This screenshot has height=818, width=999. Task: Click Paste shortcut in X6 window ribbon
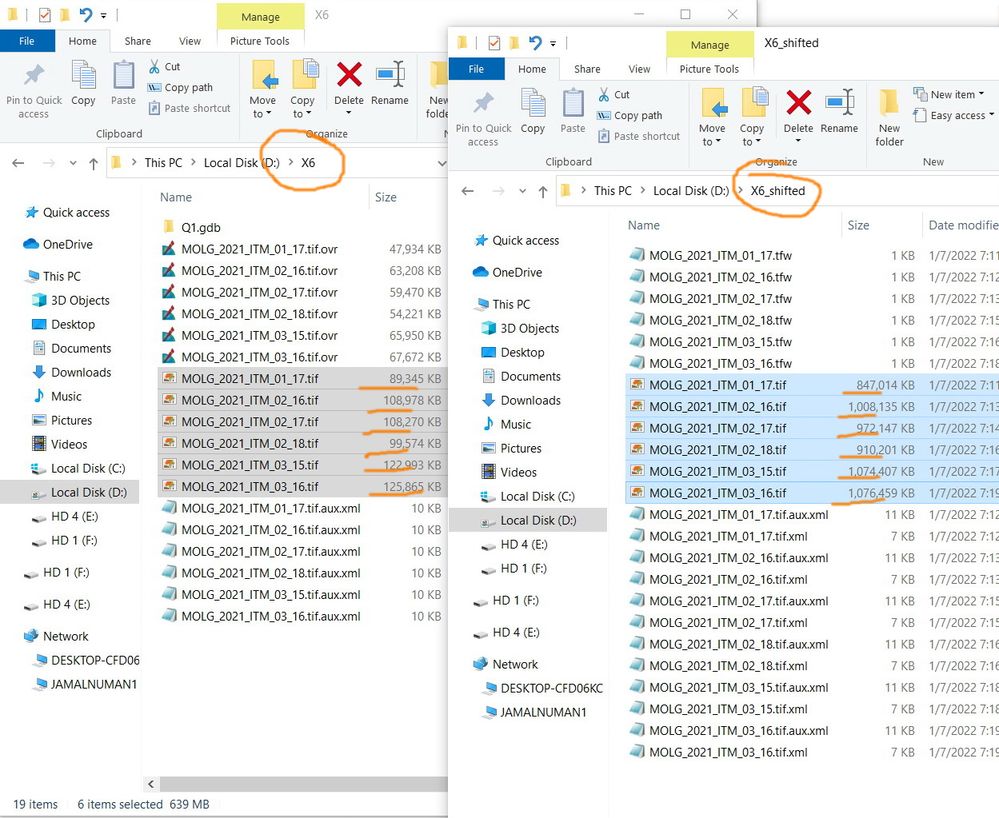click(190, 108)
